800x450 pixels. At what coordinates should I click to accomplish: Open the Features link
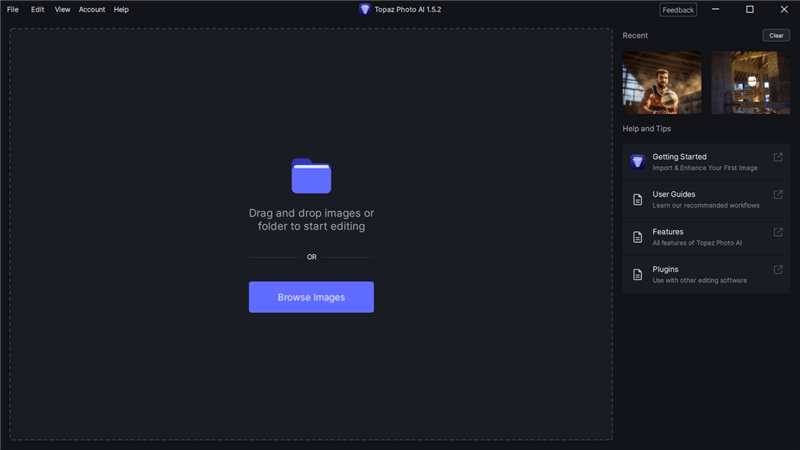click(706, 237)
